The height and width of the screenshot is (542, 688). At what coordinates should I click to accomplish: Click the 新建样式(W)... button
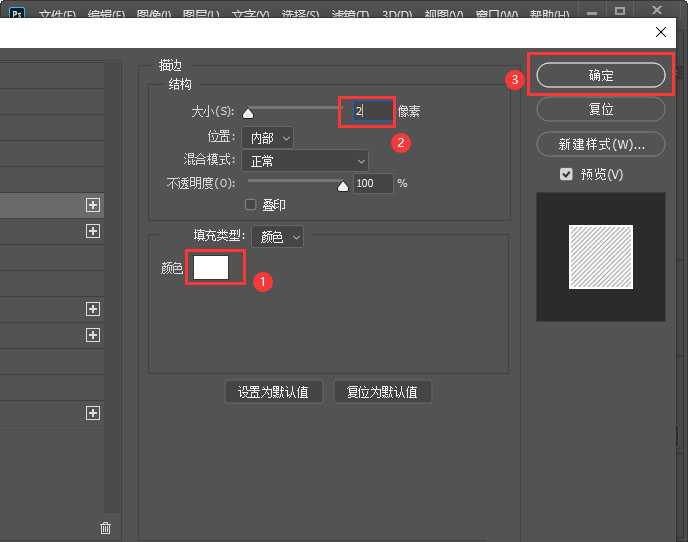(x=600, y=144)
